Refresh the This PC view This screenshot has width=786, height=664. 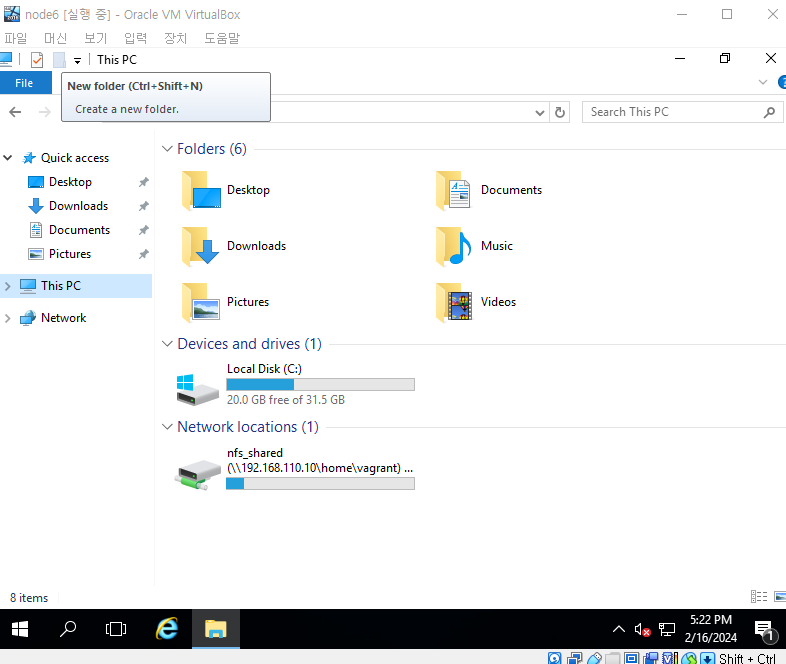coord(560,112)
